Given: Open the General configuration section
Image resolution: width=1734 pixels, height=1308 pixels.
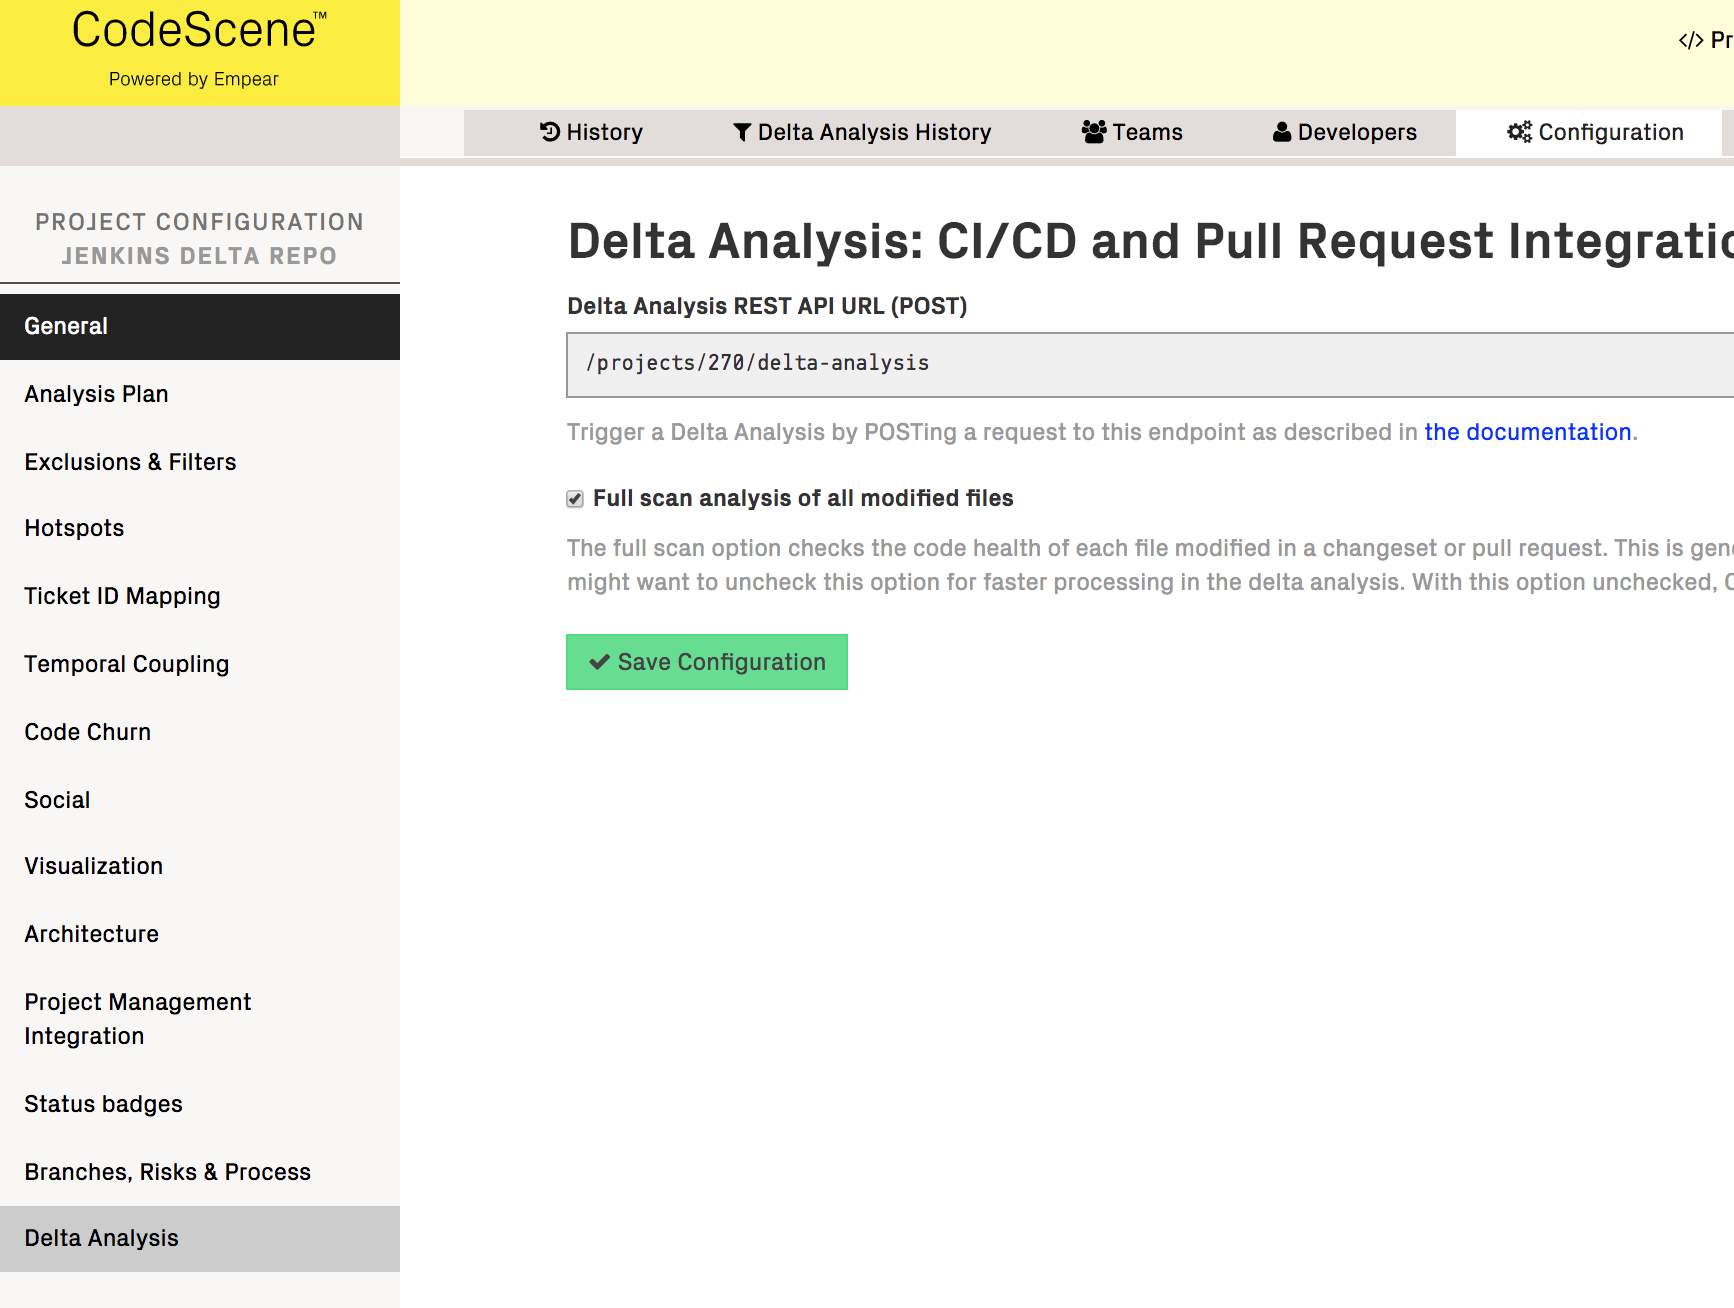Looking at the screenshot, I should [200, 326].
